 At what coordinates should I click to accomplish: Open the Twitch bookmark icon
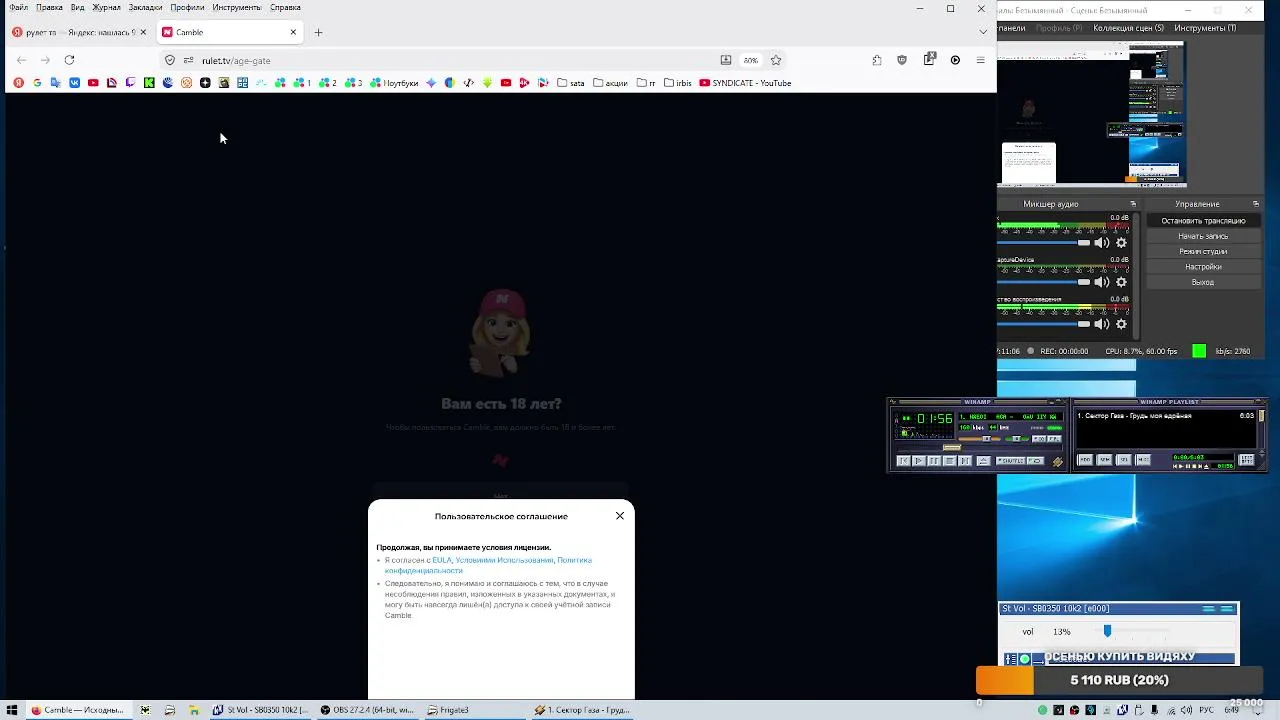coord(130,83)
